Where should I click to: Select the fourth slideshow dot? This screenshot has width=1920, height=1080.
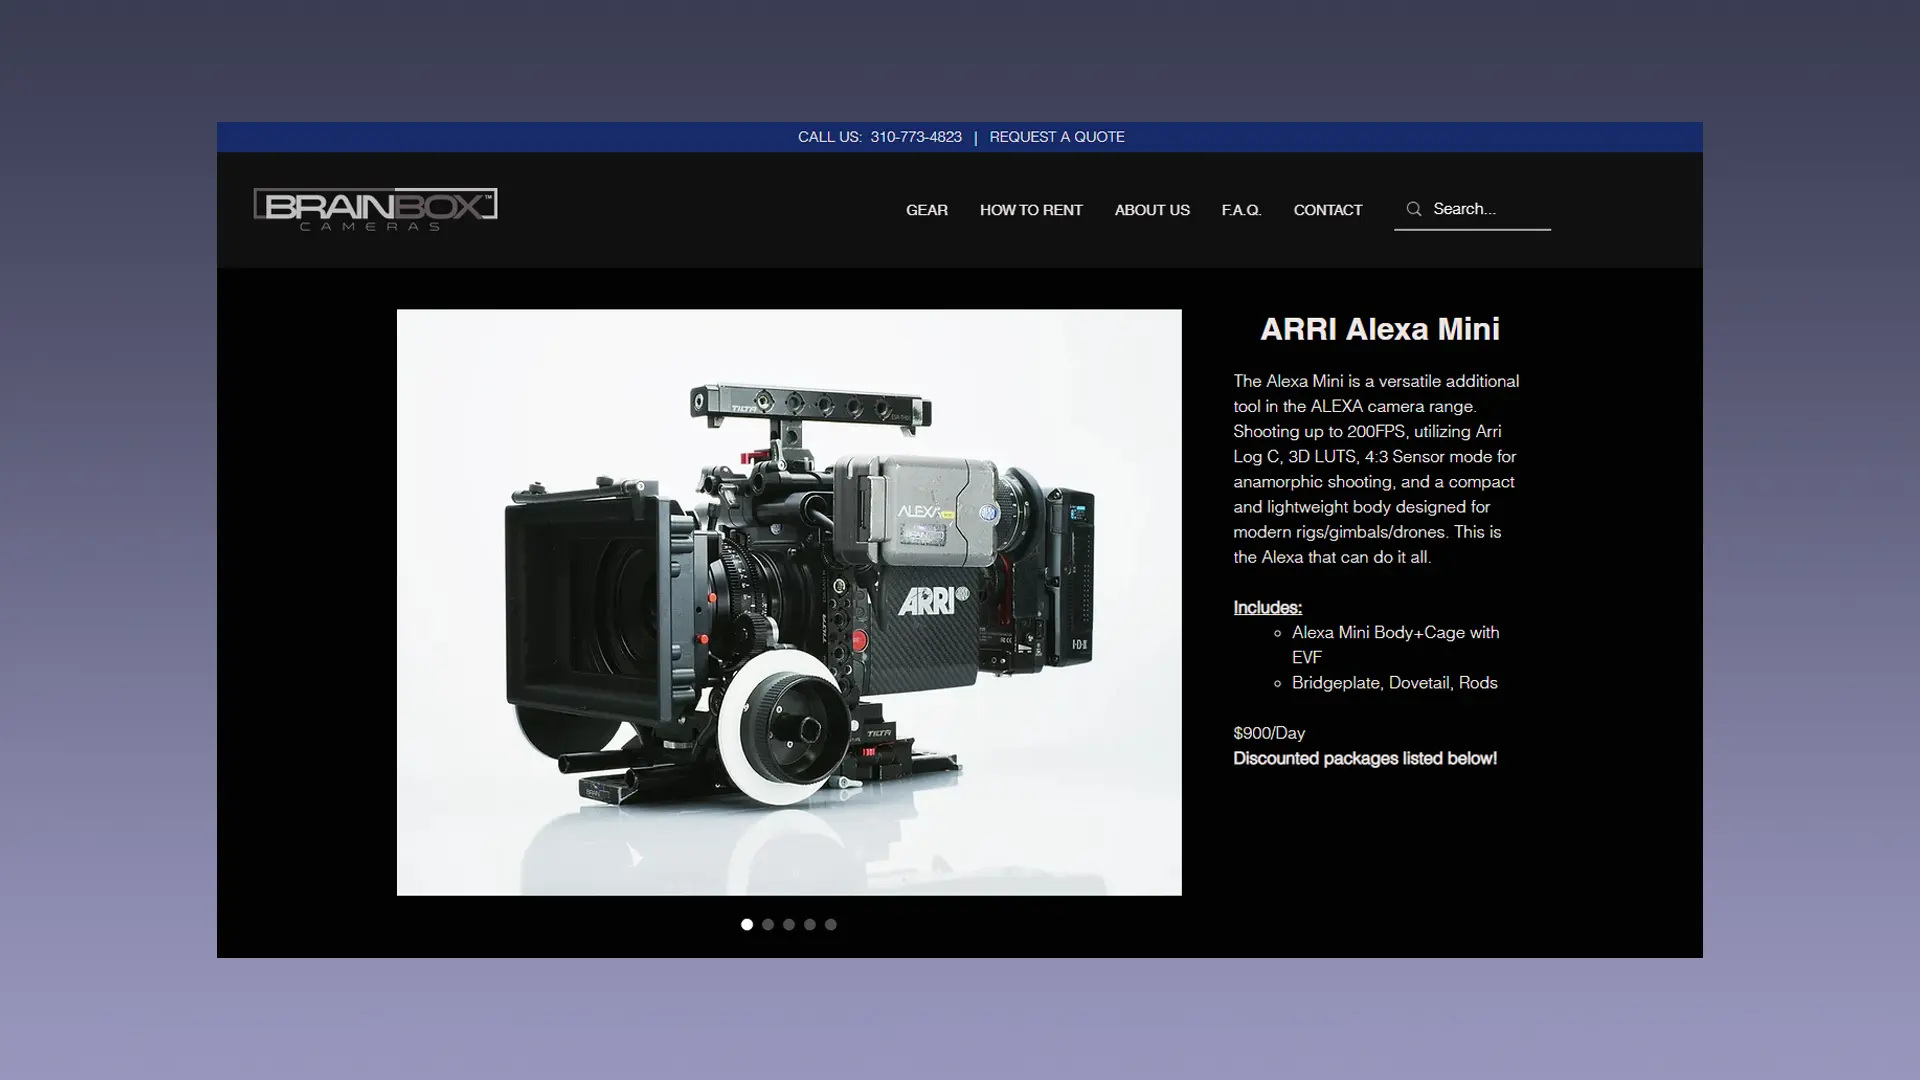click(810, 925)
